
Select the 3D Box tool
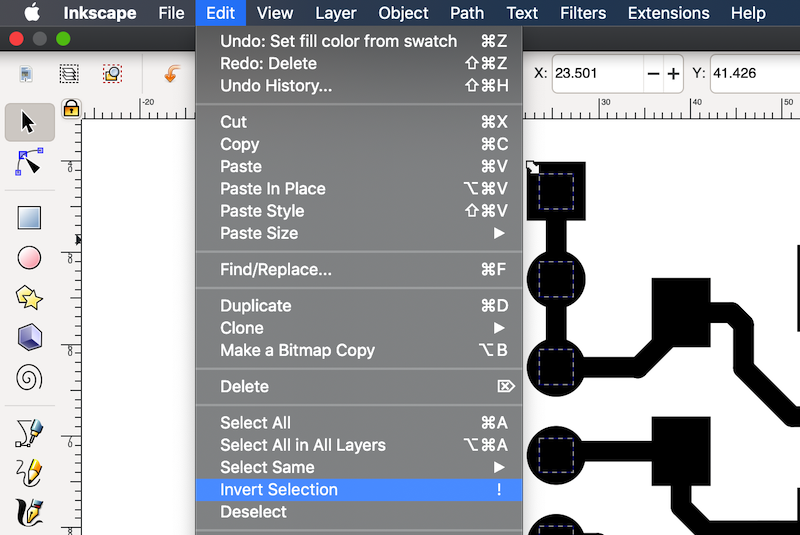(x=29, y=337)
